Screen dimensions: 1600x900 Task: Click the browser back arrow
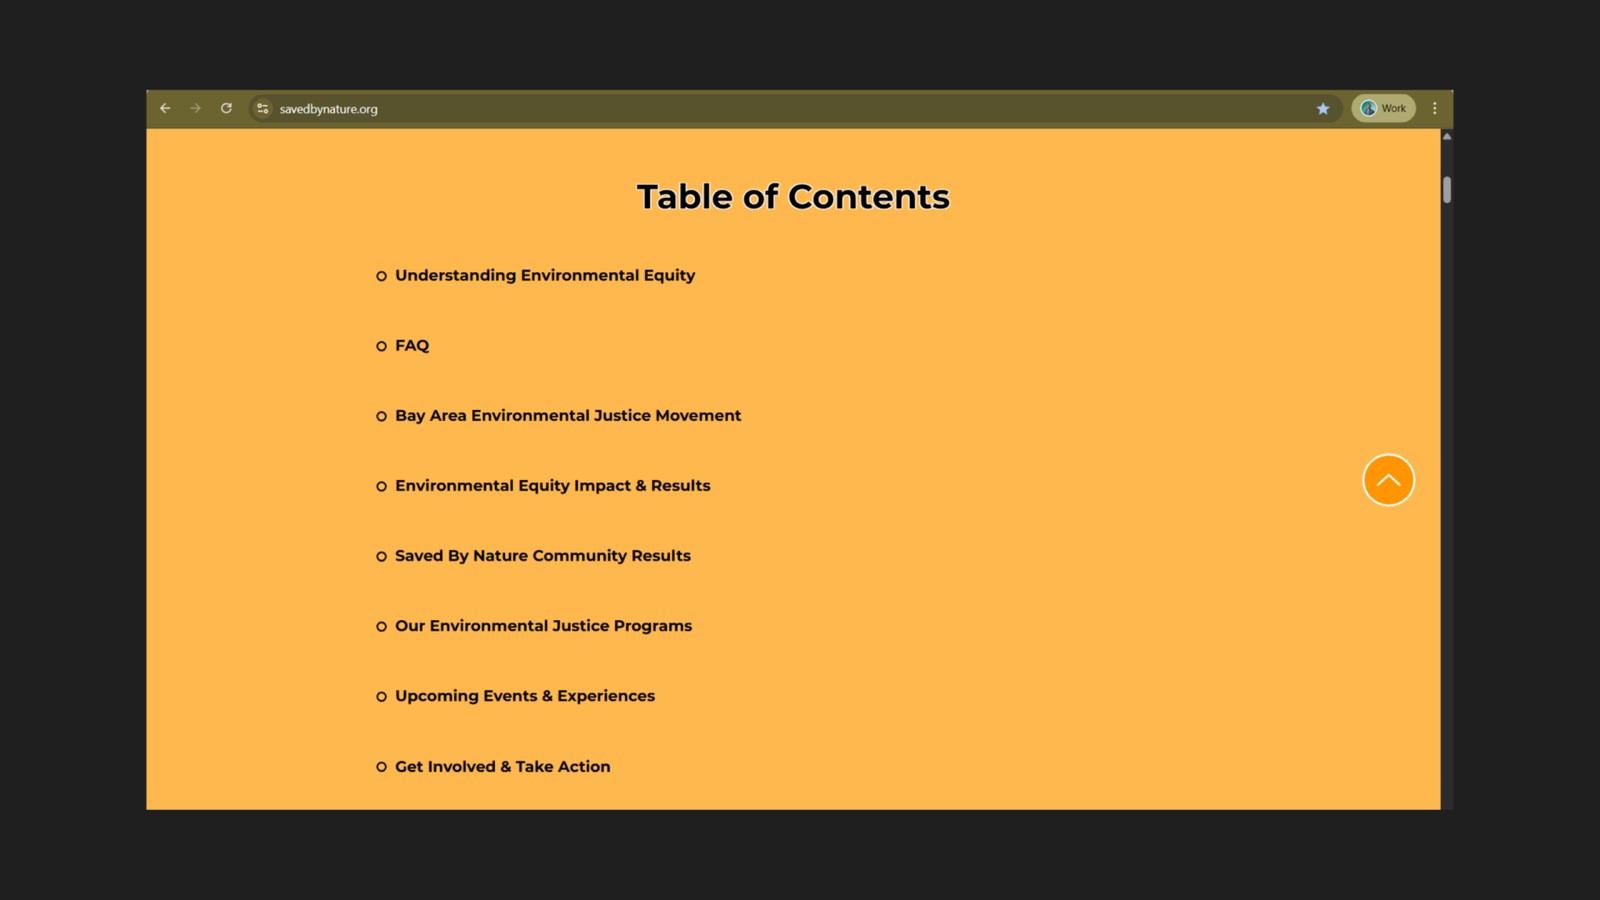pyautogui.click(x=165, y=108)
